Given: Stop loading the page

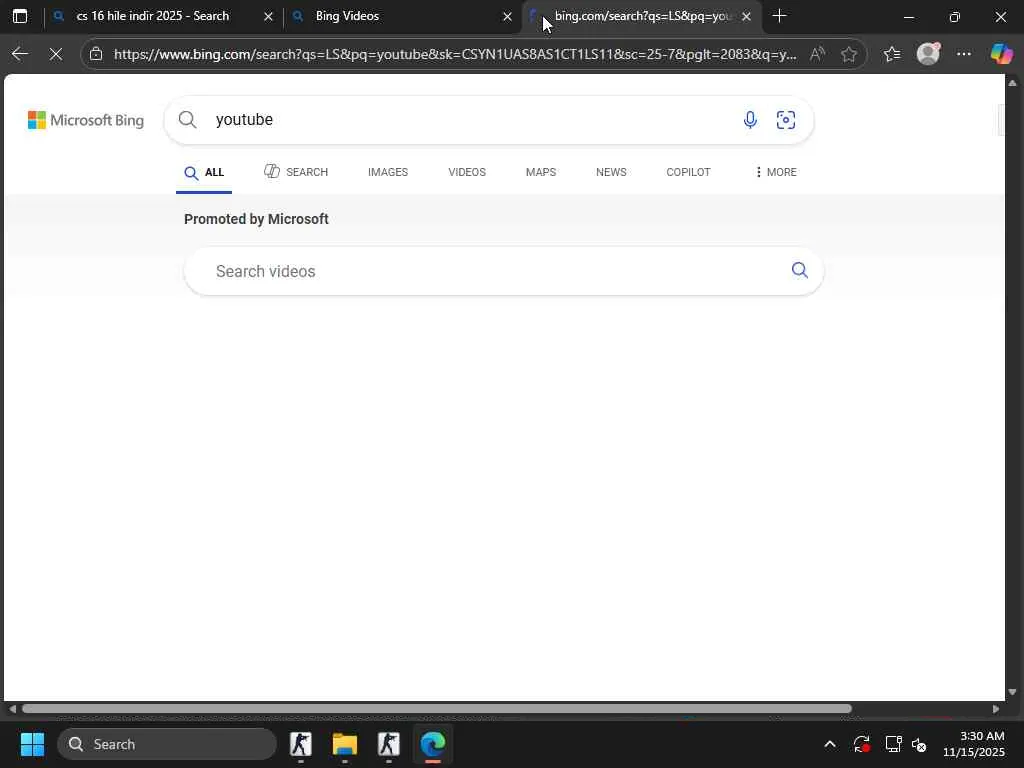Looking at the screenshot, I should [x=56, y=54].
